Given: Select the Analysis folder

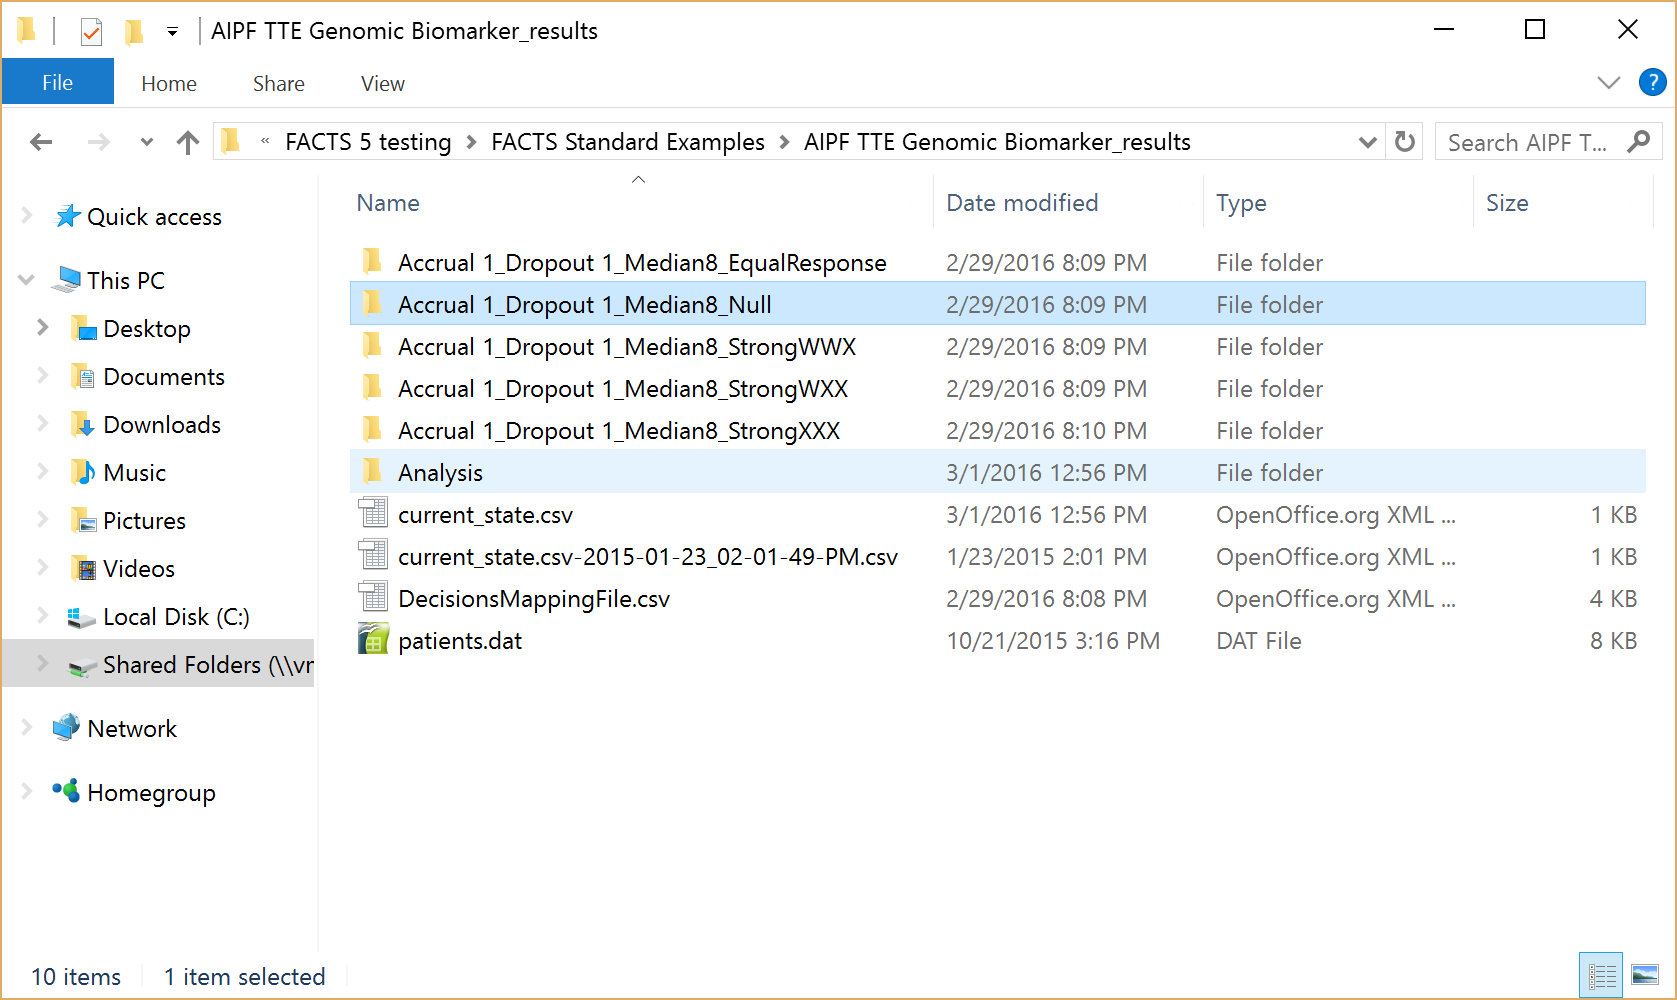Looking at the screenshot, I should pyautogui.click(x=440, y=473).
